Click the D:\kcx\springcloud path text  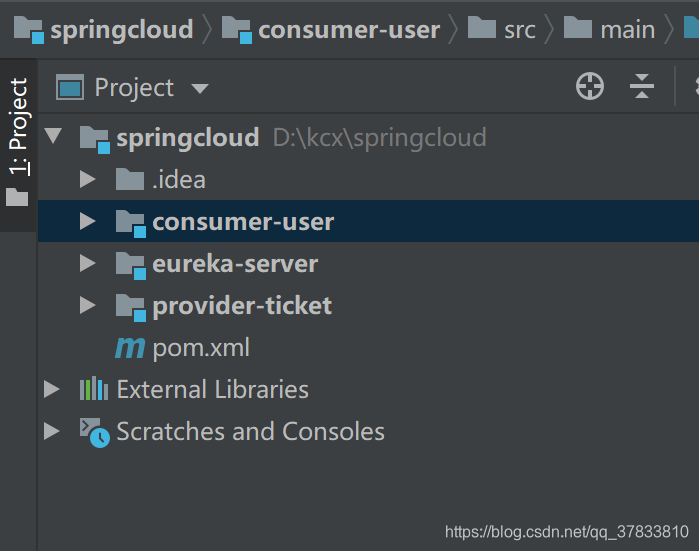[379, 138]
